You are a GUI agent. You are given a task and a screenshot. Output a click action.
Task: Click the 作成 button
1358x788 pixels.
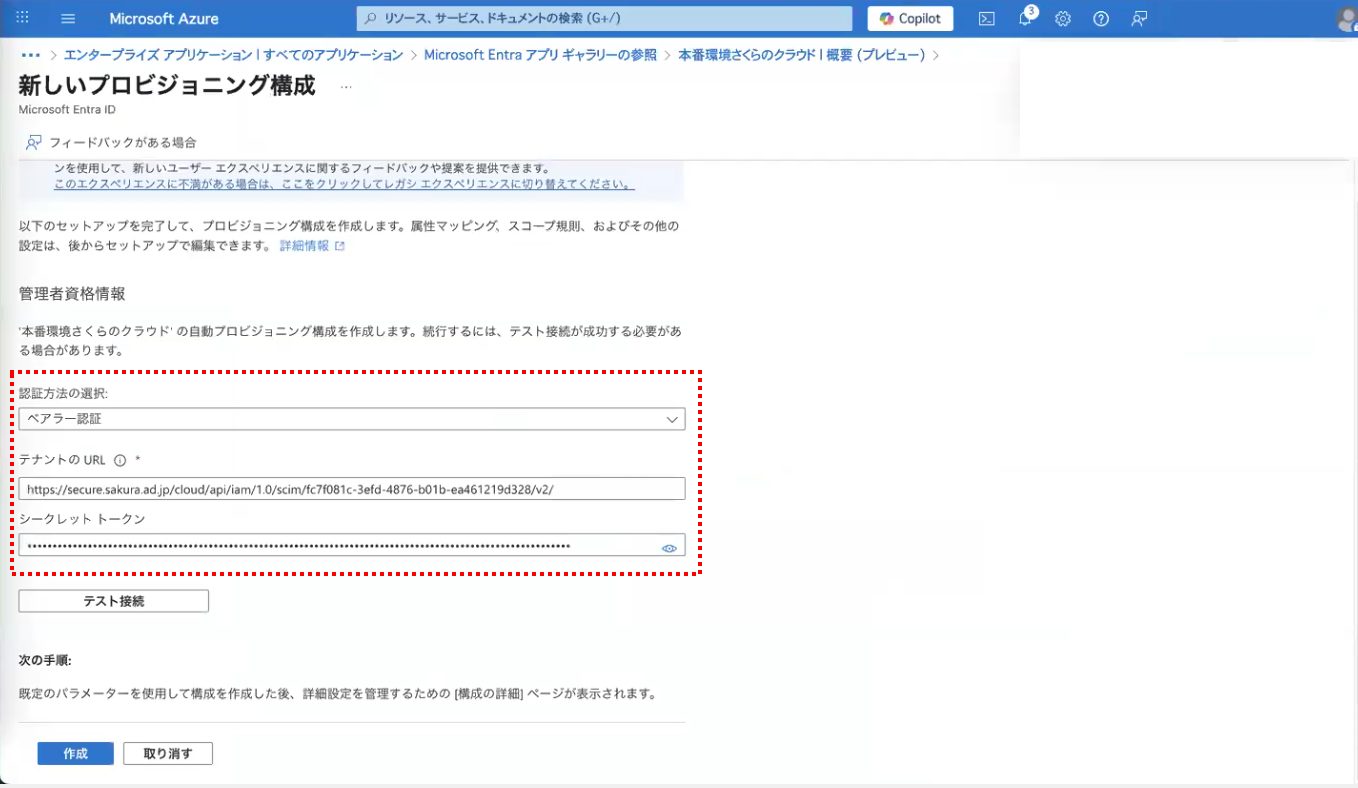[75, 753]
